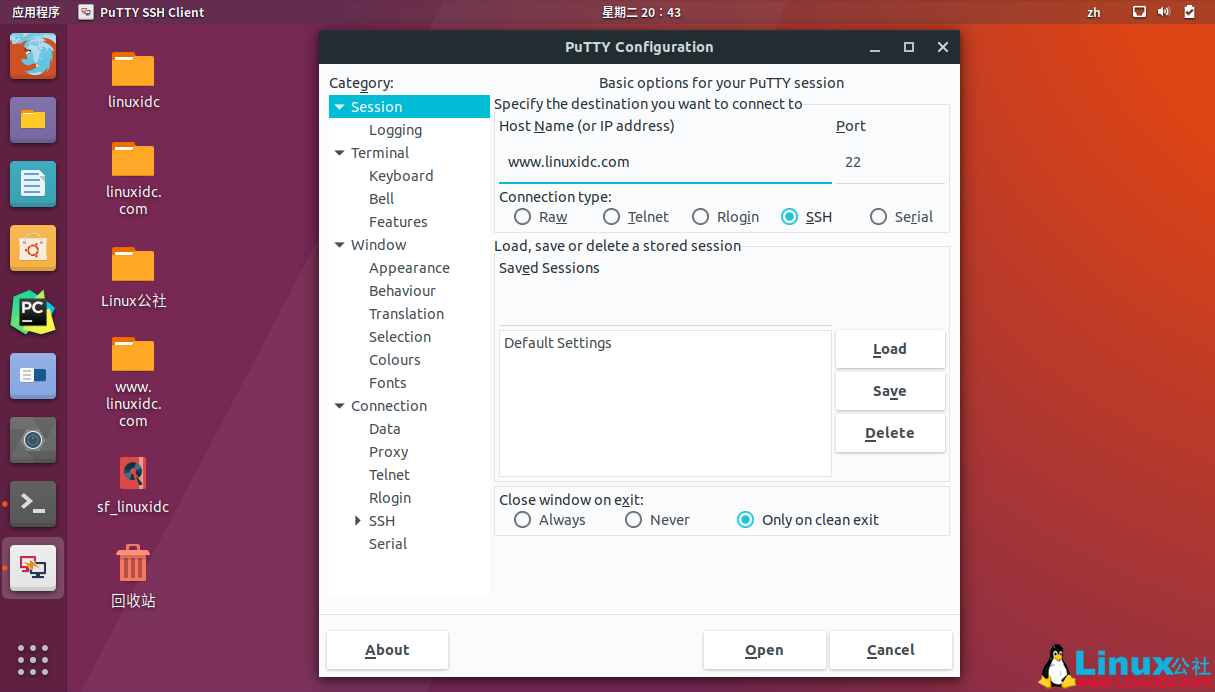Open the Files manager dock icon
Viewport: 1215px width, 692px height.
click(x=33, y=120)
